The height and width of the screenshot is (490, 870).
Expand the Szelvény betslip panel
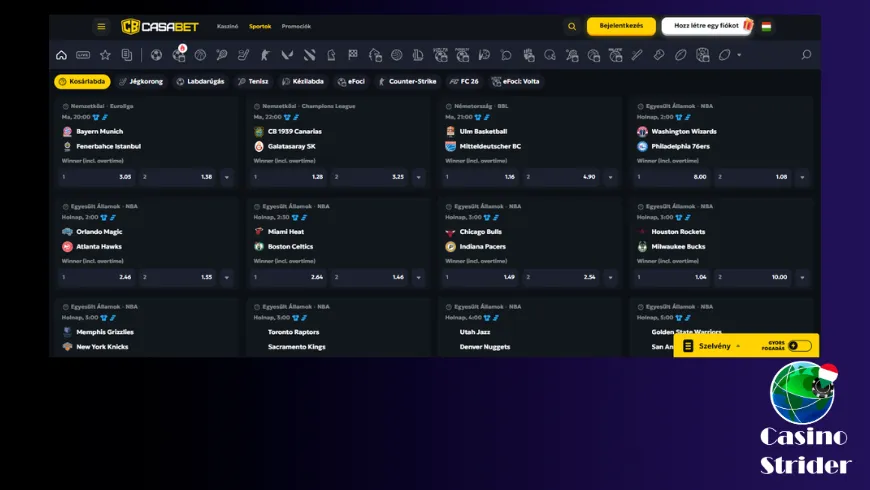[715, 346]
